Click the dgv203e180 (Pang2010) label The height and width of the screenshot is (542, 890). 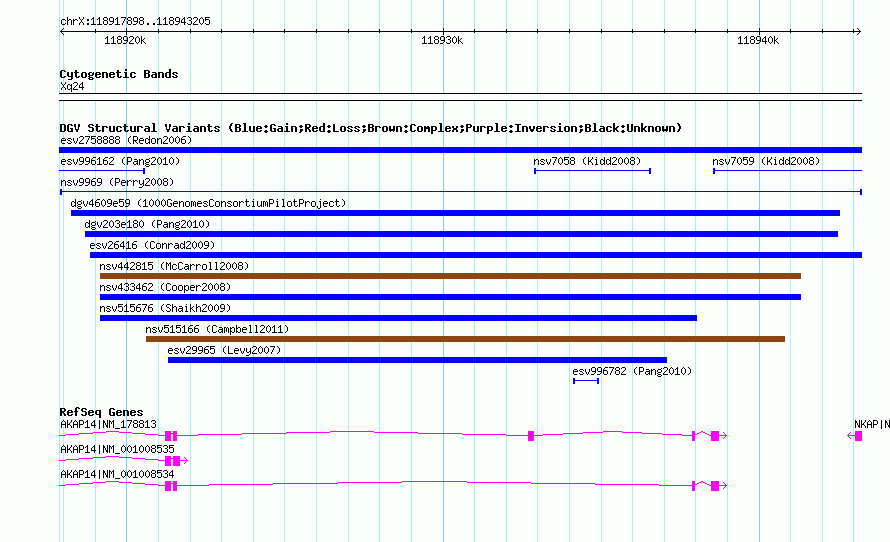(x=147, y=224)
